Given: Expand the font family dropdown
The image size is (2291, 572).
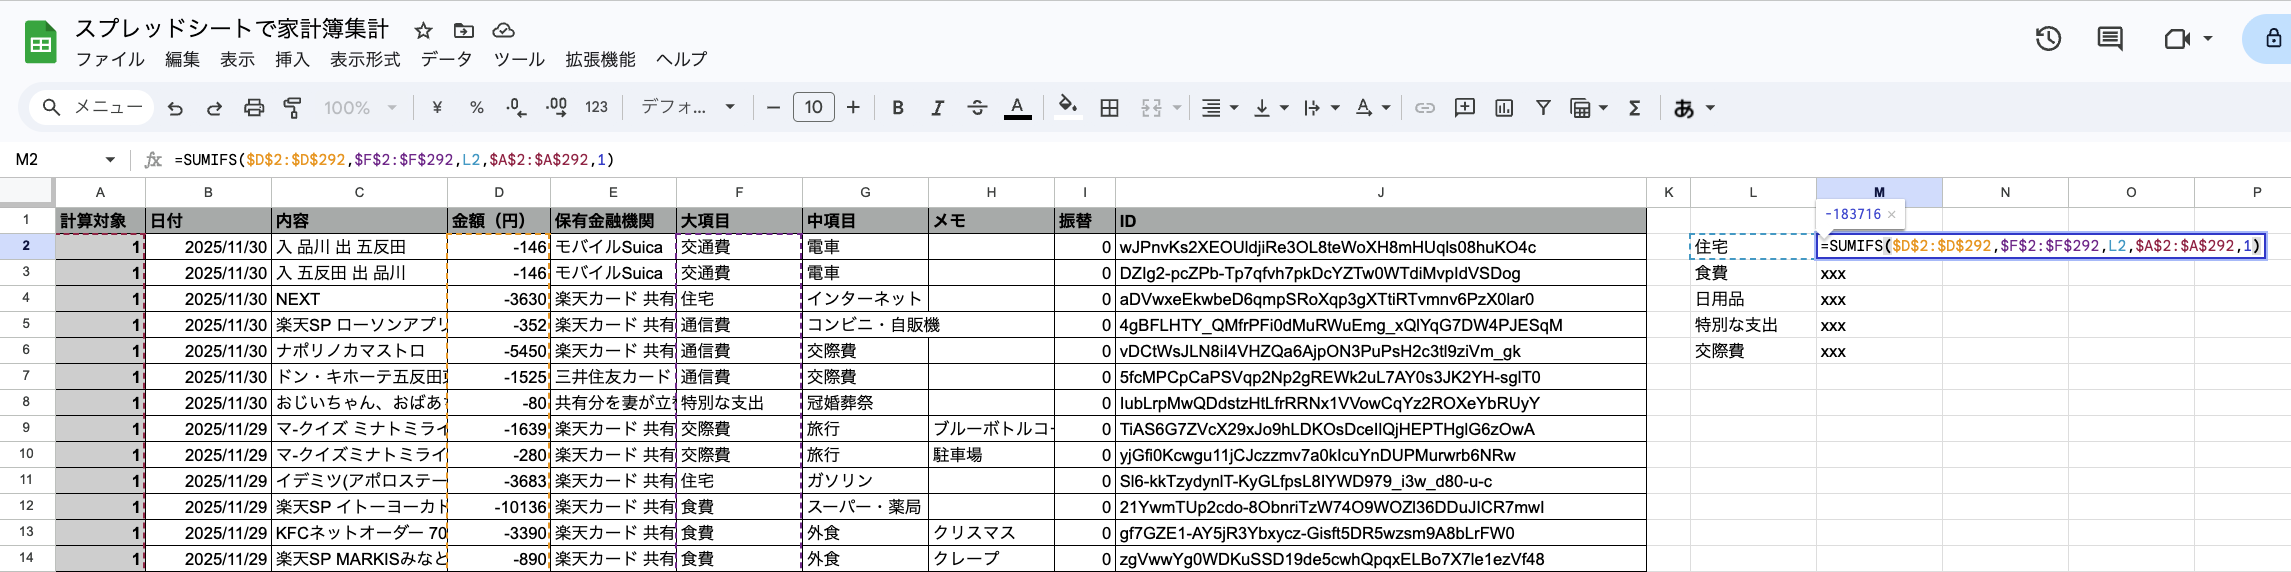Looking at the screenshot, I should (688, 108).
